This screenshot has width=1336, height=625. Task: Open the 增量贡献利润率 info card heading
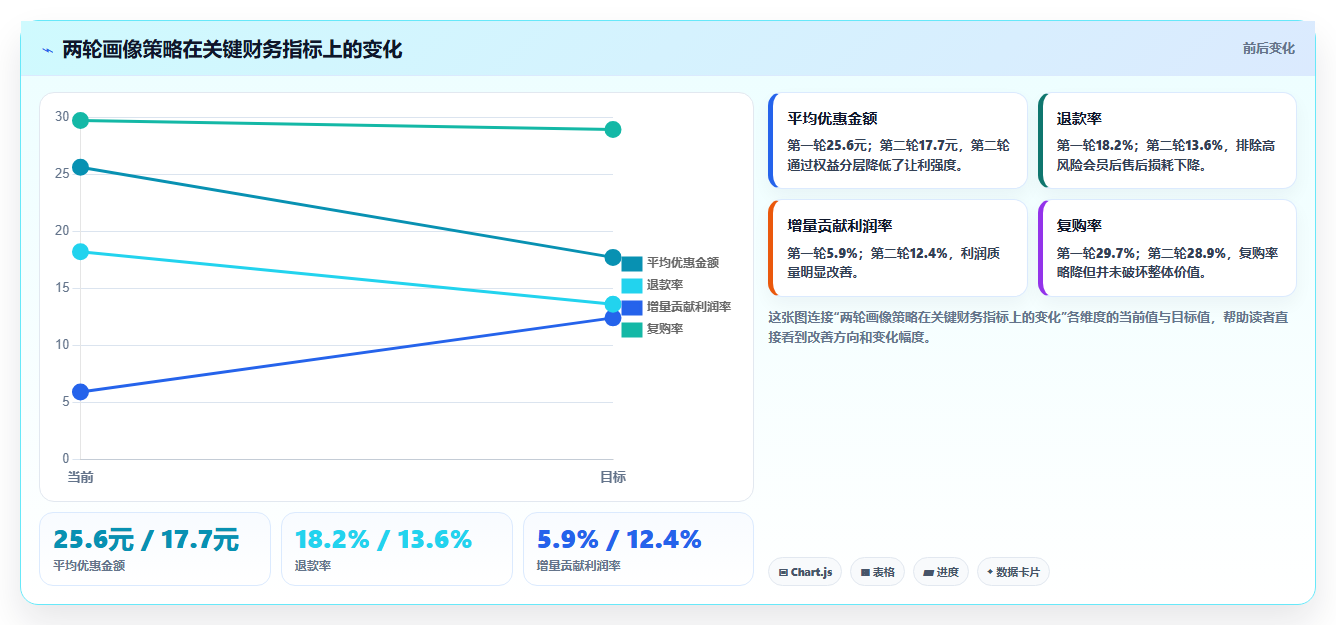tap(840, 225)
